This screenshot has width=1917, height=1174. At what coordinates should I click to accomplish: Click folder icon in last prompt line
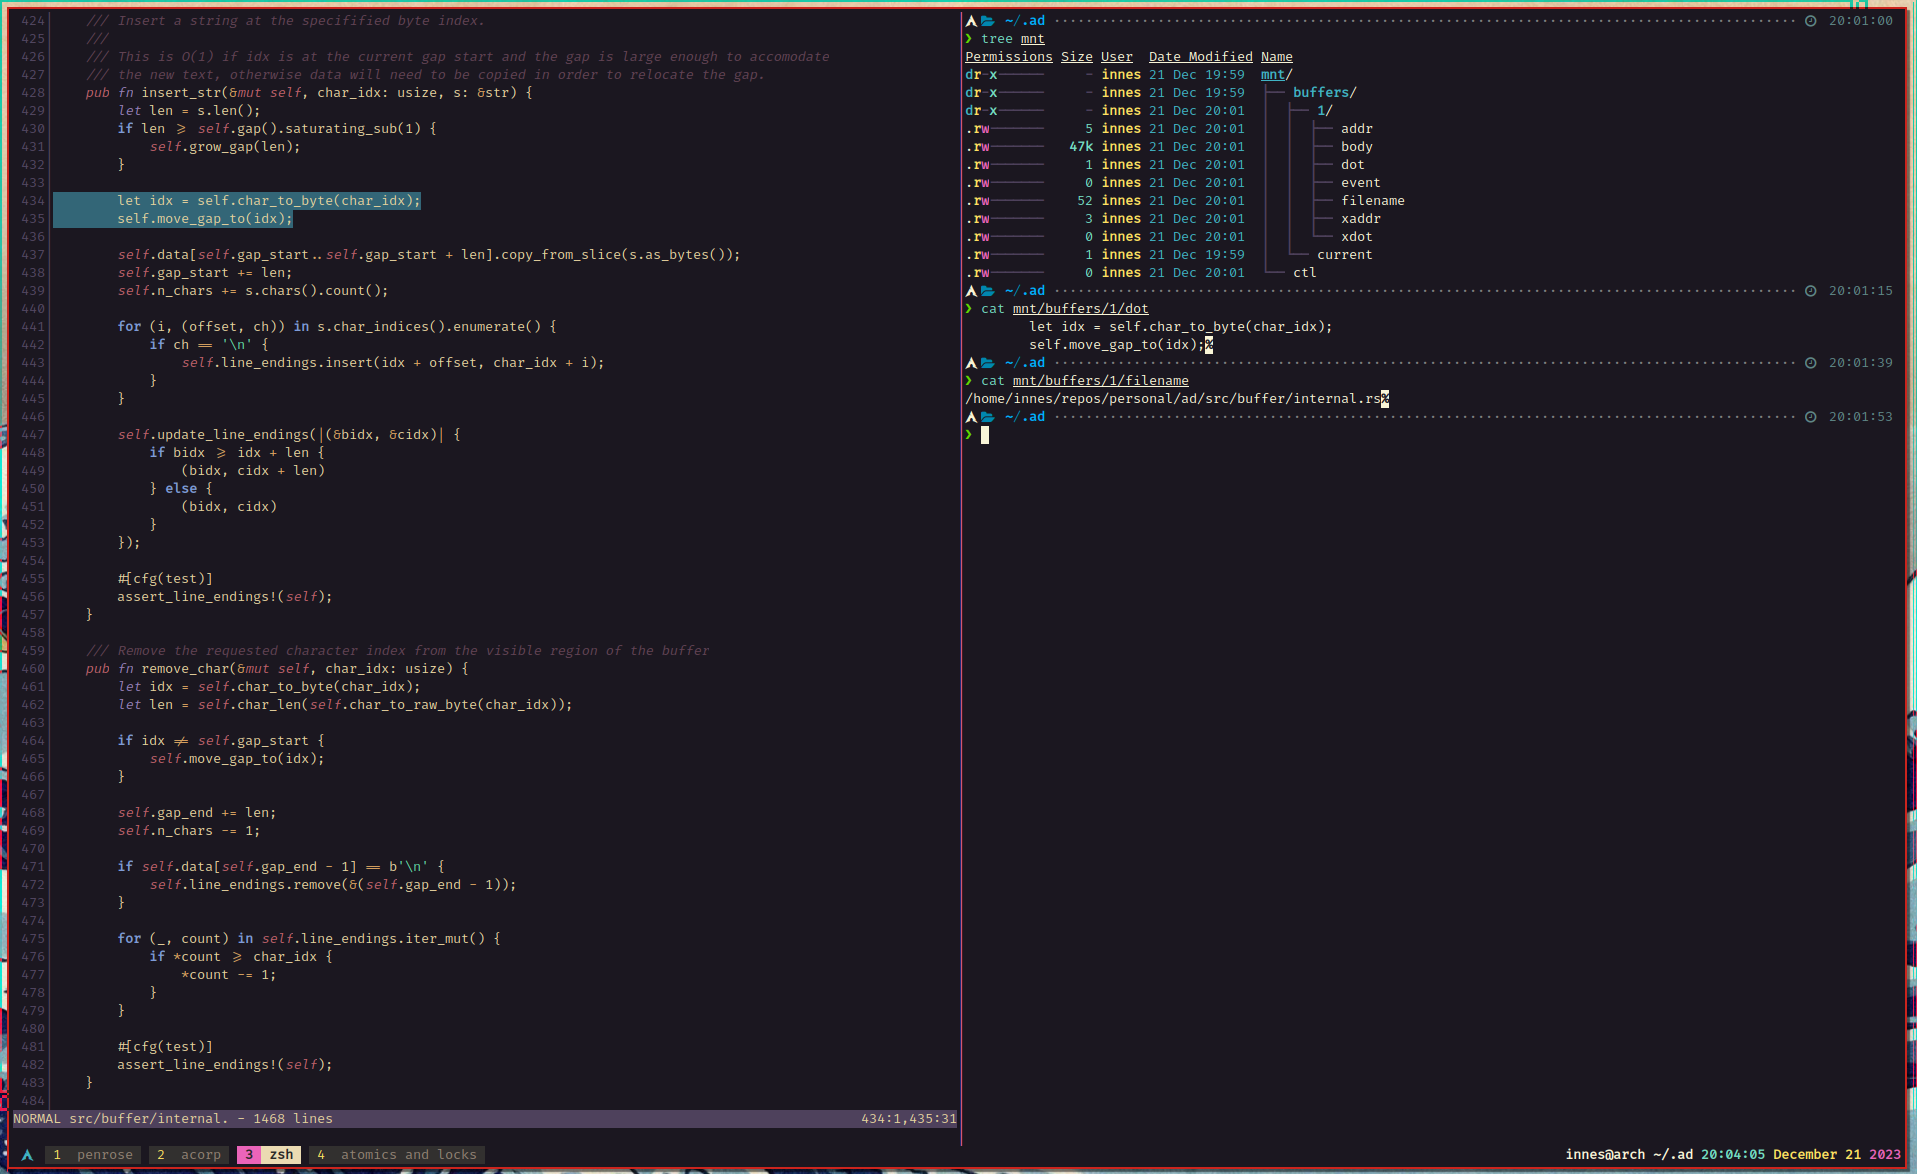click(x=988, y=417)
